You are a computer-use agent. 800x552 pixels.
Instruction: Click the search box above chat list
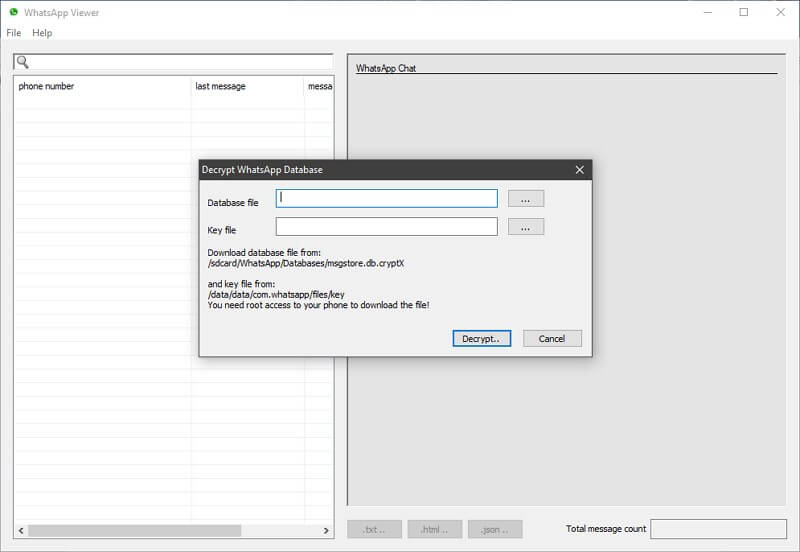[180, 62]
